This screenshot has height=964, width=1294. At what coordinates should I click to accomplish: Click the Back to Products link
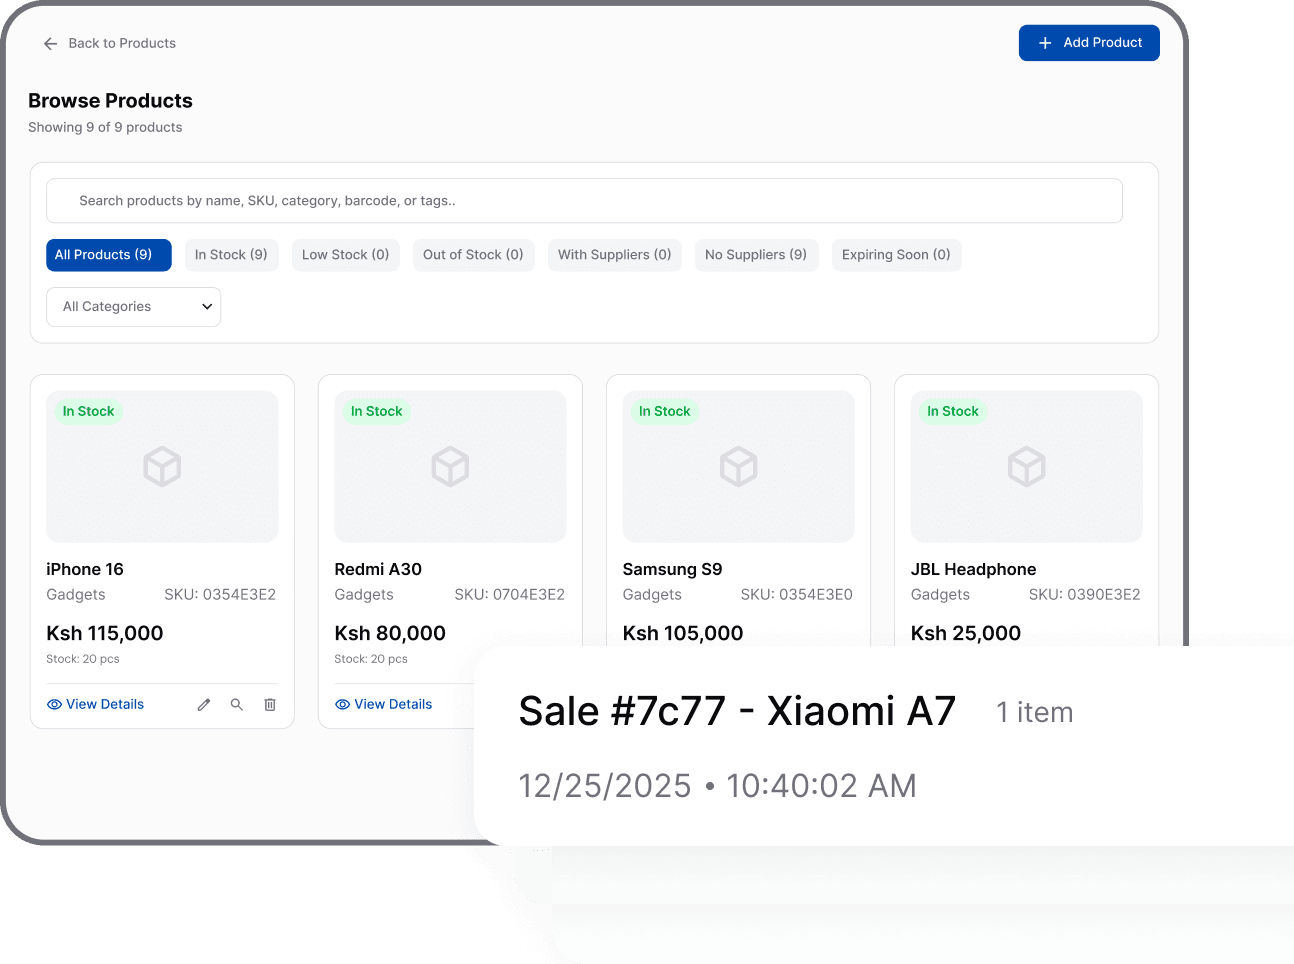pos(122,43)
